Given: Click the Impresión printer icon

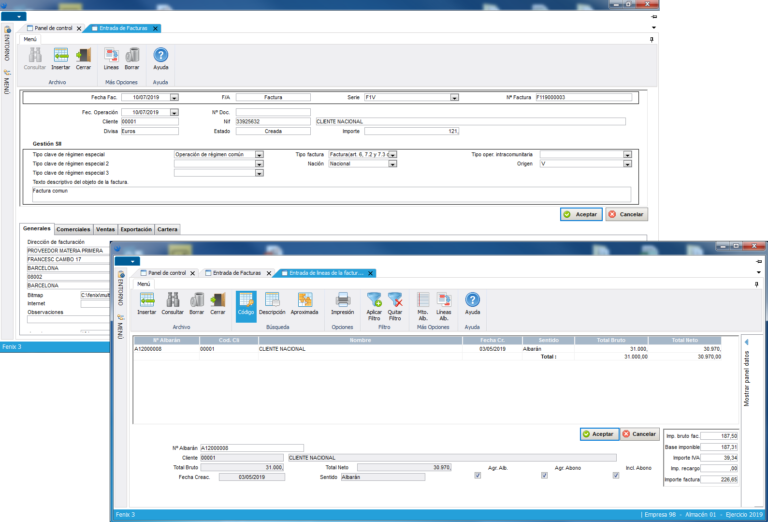Looking at the screenshot, I should click(342, 303).
